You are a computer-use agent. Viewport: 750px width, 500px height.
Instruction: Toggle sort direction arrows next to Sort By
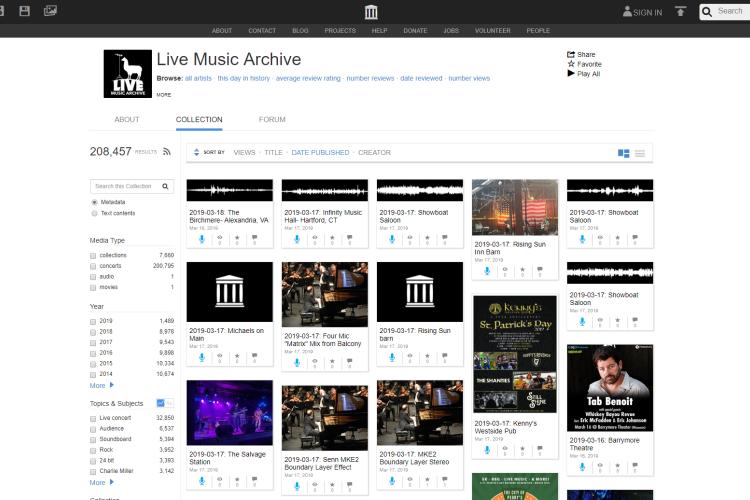(x=196, y=152)
